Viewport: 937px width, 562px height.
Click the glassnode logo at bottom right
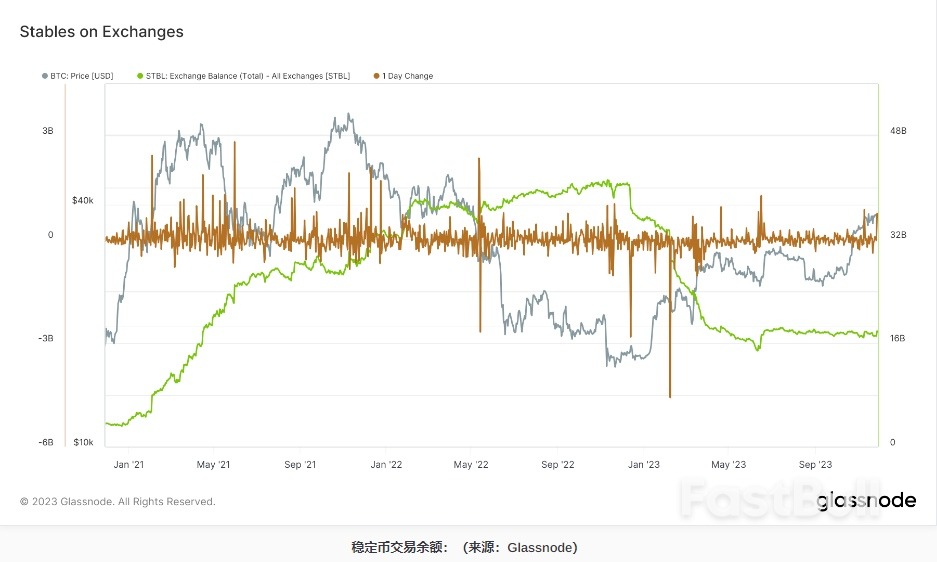point(866,501)
